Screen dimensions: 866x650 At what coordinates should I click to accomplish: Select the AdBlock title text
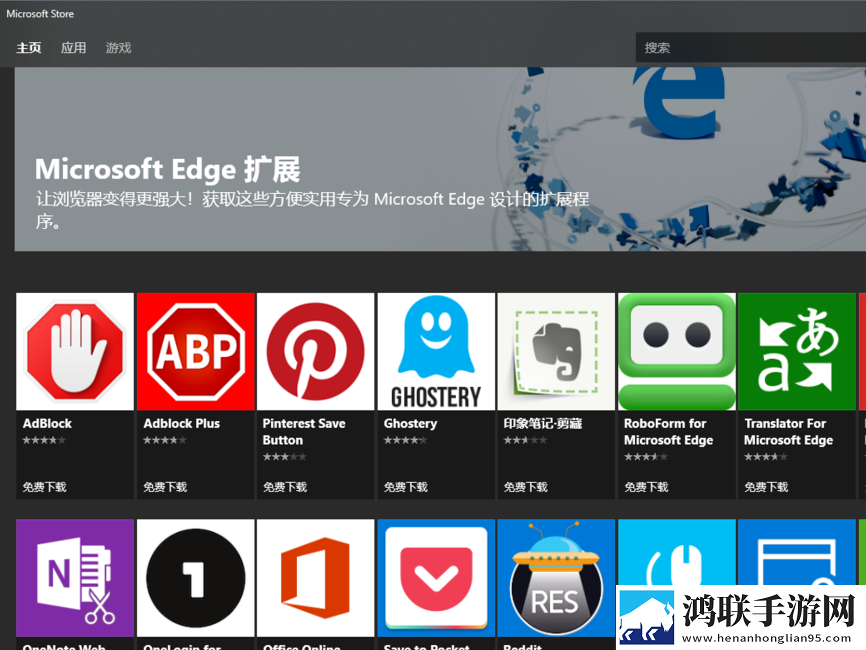coord(47,424)
